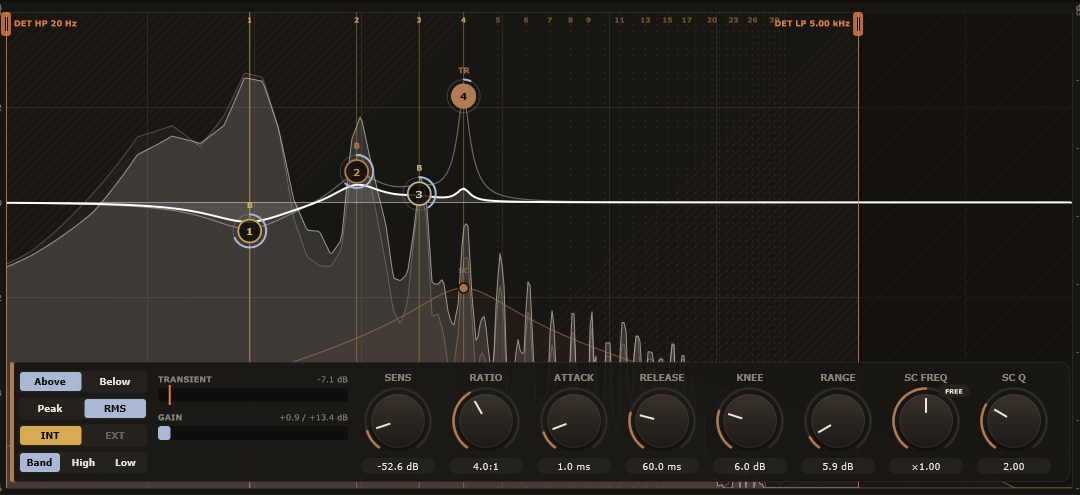Select inactive band marker 7 in ruler
The height and width of the screenshot is (495, 1080).
[x=550, y=20]
